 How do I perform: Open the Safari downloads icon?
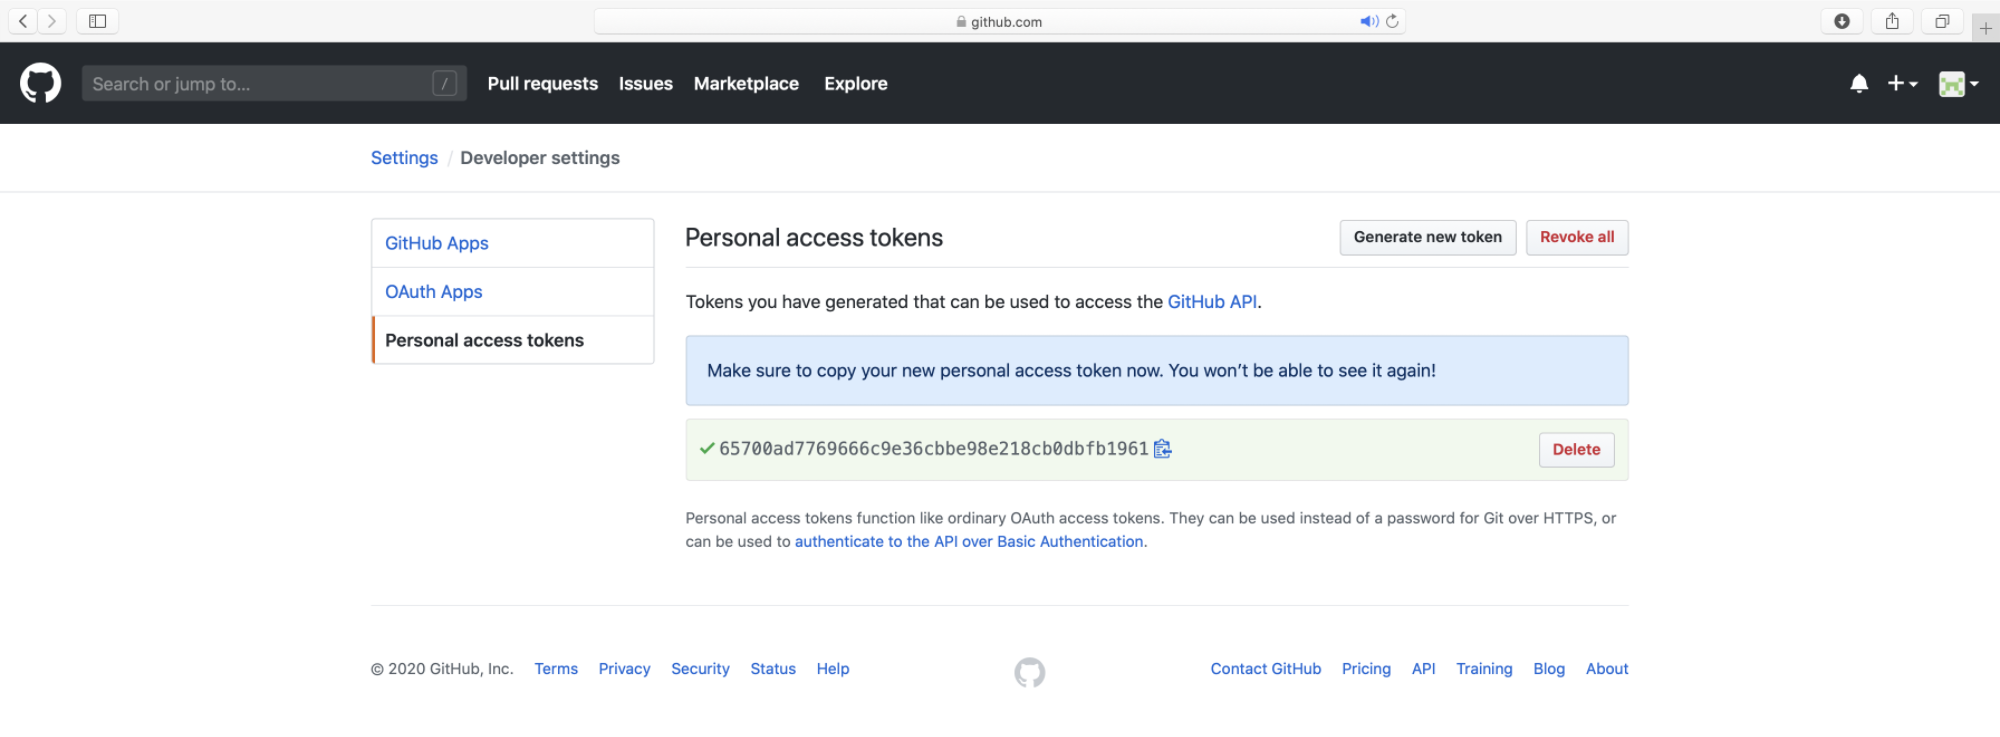click(1841, 21)
